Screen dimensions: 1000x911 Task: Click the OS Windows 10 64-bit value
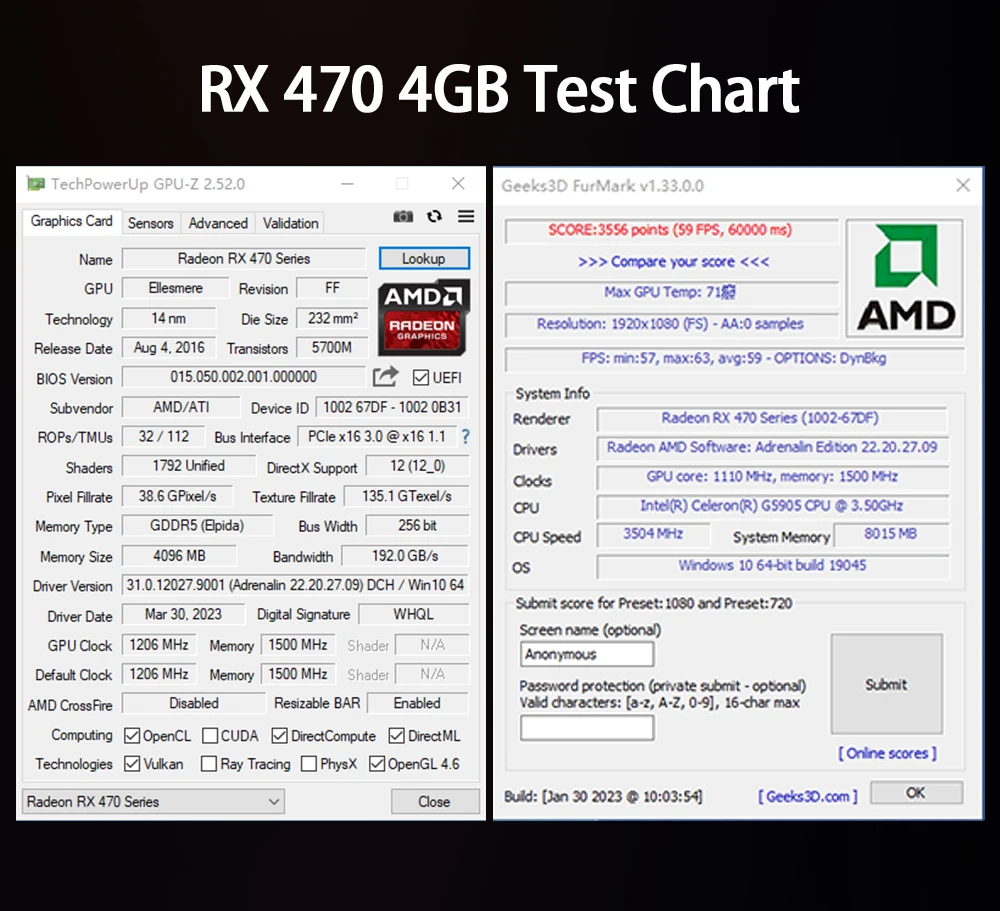point(771,566)
